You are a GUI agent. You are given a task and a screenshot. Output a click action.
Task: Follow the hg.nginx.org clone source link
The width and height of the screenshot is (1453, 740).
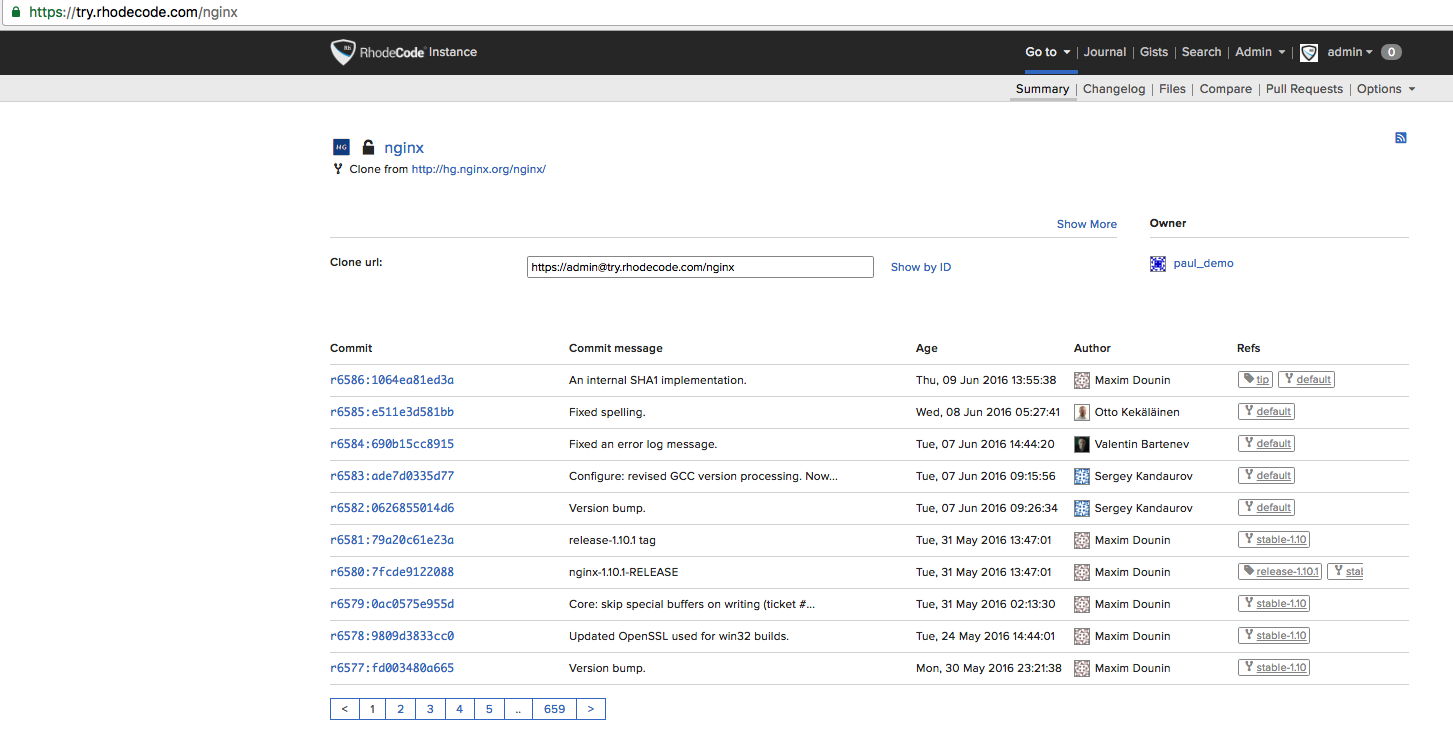[x=479, y=169]
